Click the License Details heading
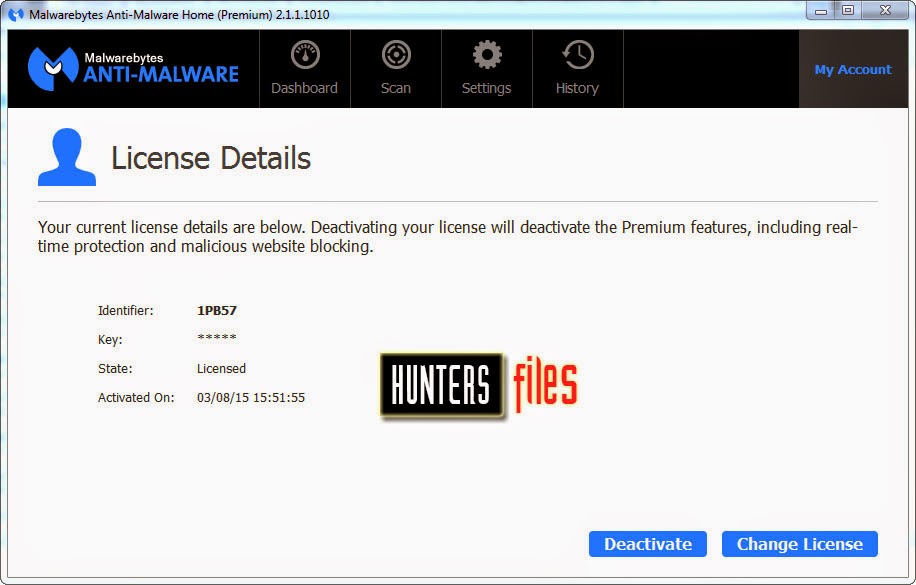916x585 pixels. (x=211, y=158)
